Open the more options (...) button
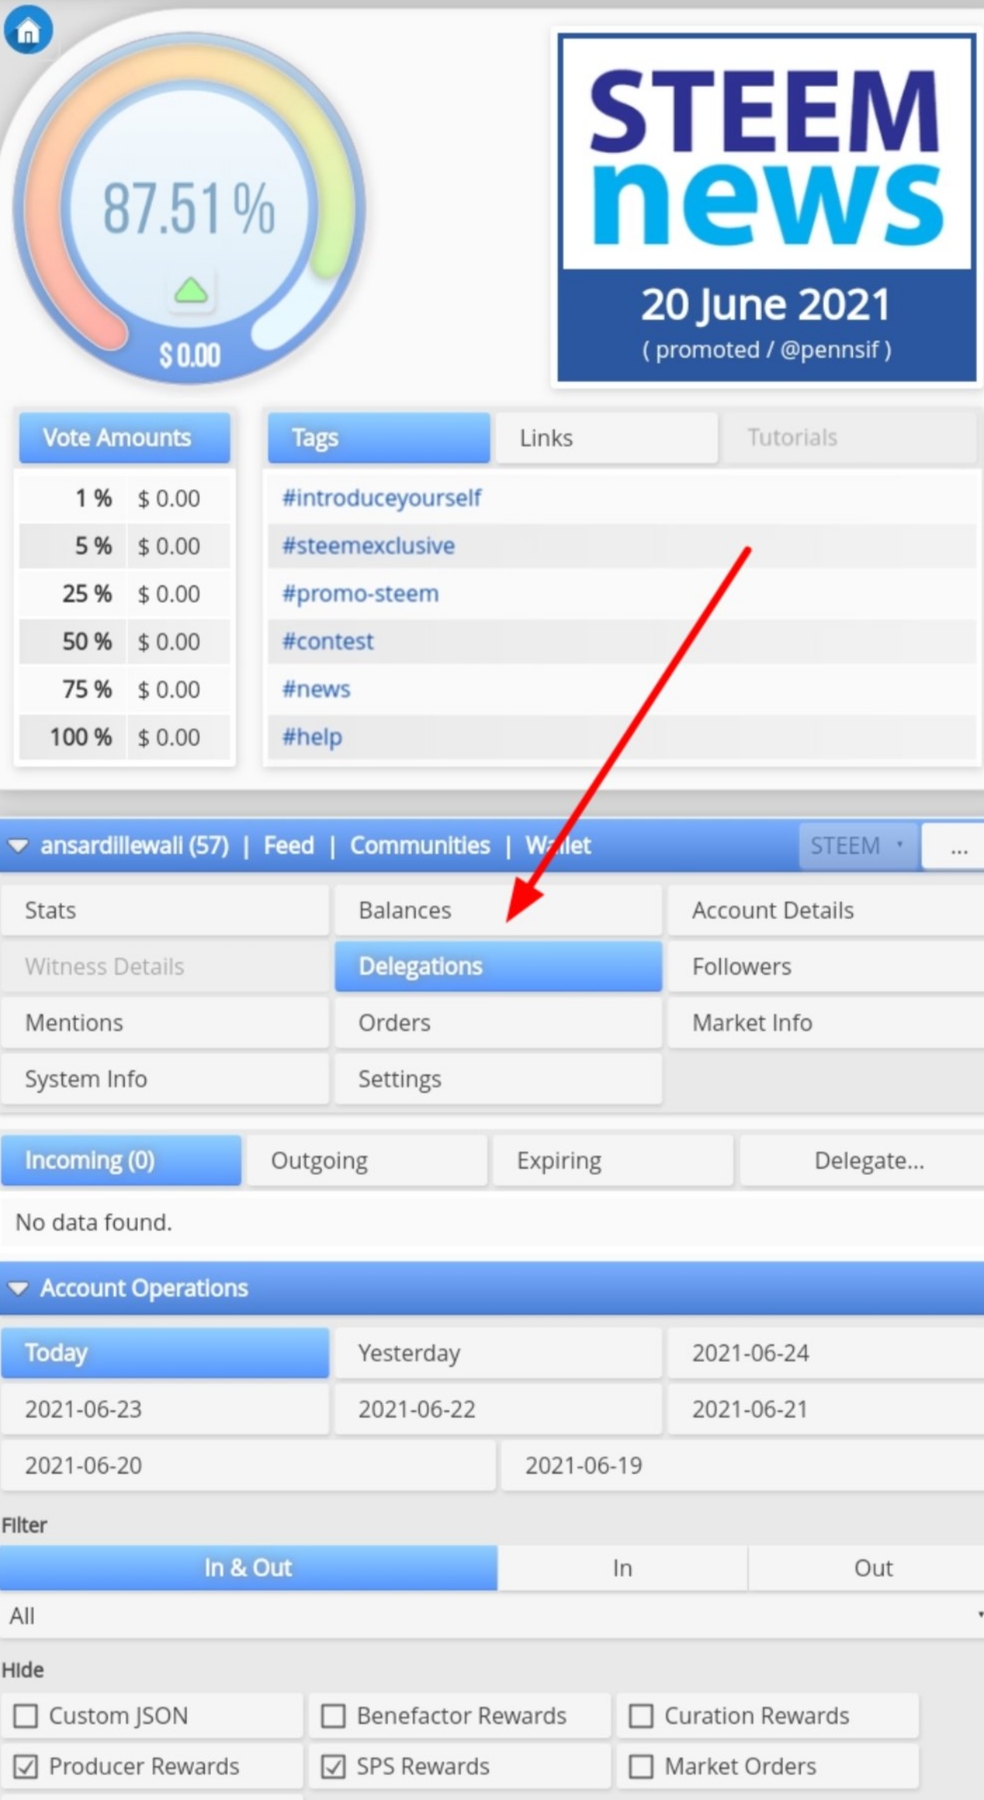This screenshot has height=1800, width=984. [x=955, y=846]
